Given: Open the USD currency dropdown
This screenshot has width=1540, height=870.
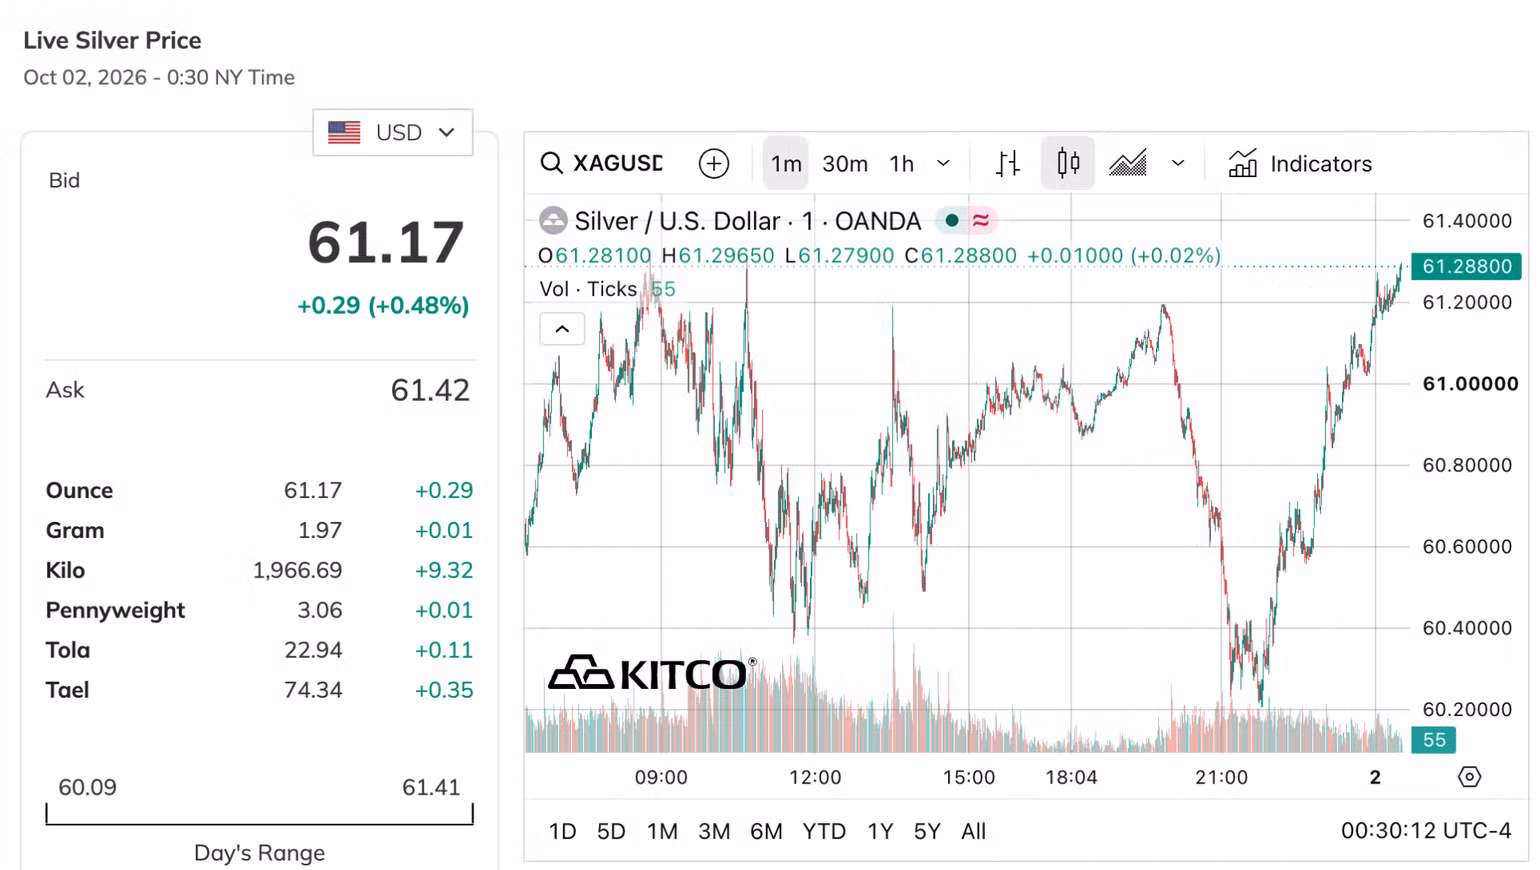Looking at the screenshot, I should point(392,132).
